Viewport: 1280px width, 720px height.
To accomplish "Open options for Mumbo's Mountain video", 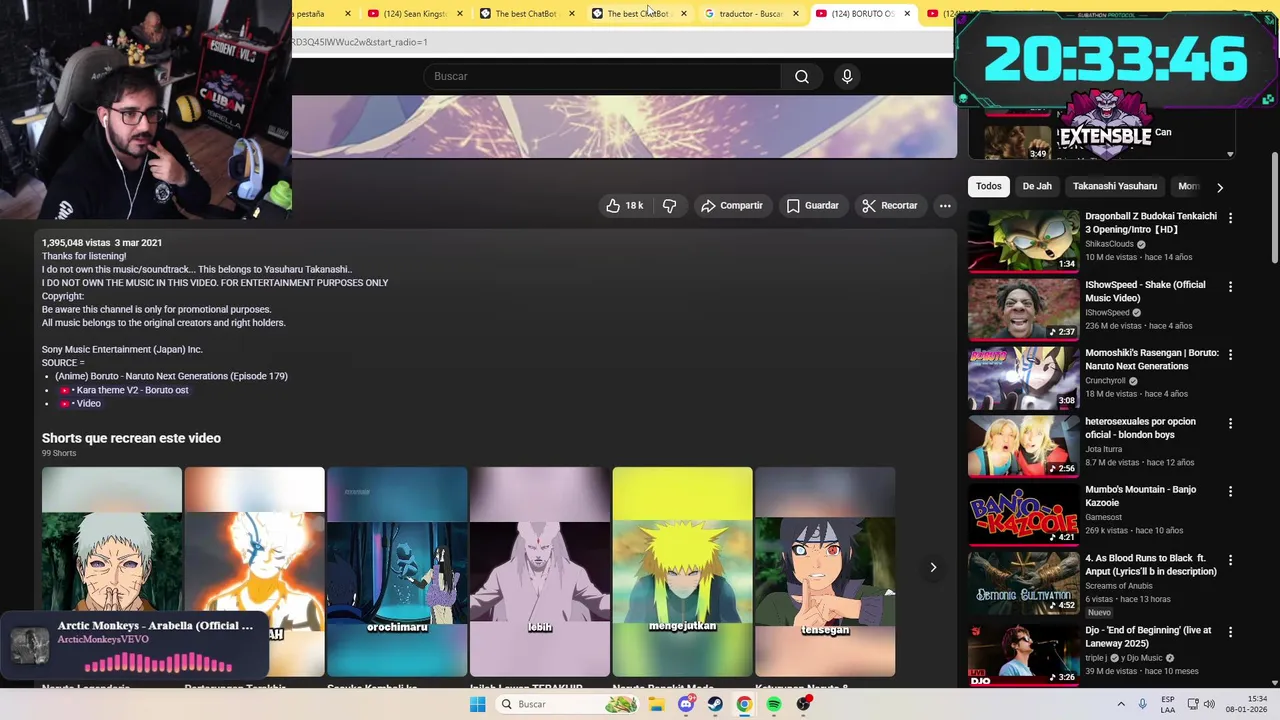I will pyautogui.click(x=1230, y=491).
